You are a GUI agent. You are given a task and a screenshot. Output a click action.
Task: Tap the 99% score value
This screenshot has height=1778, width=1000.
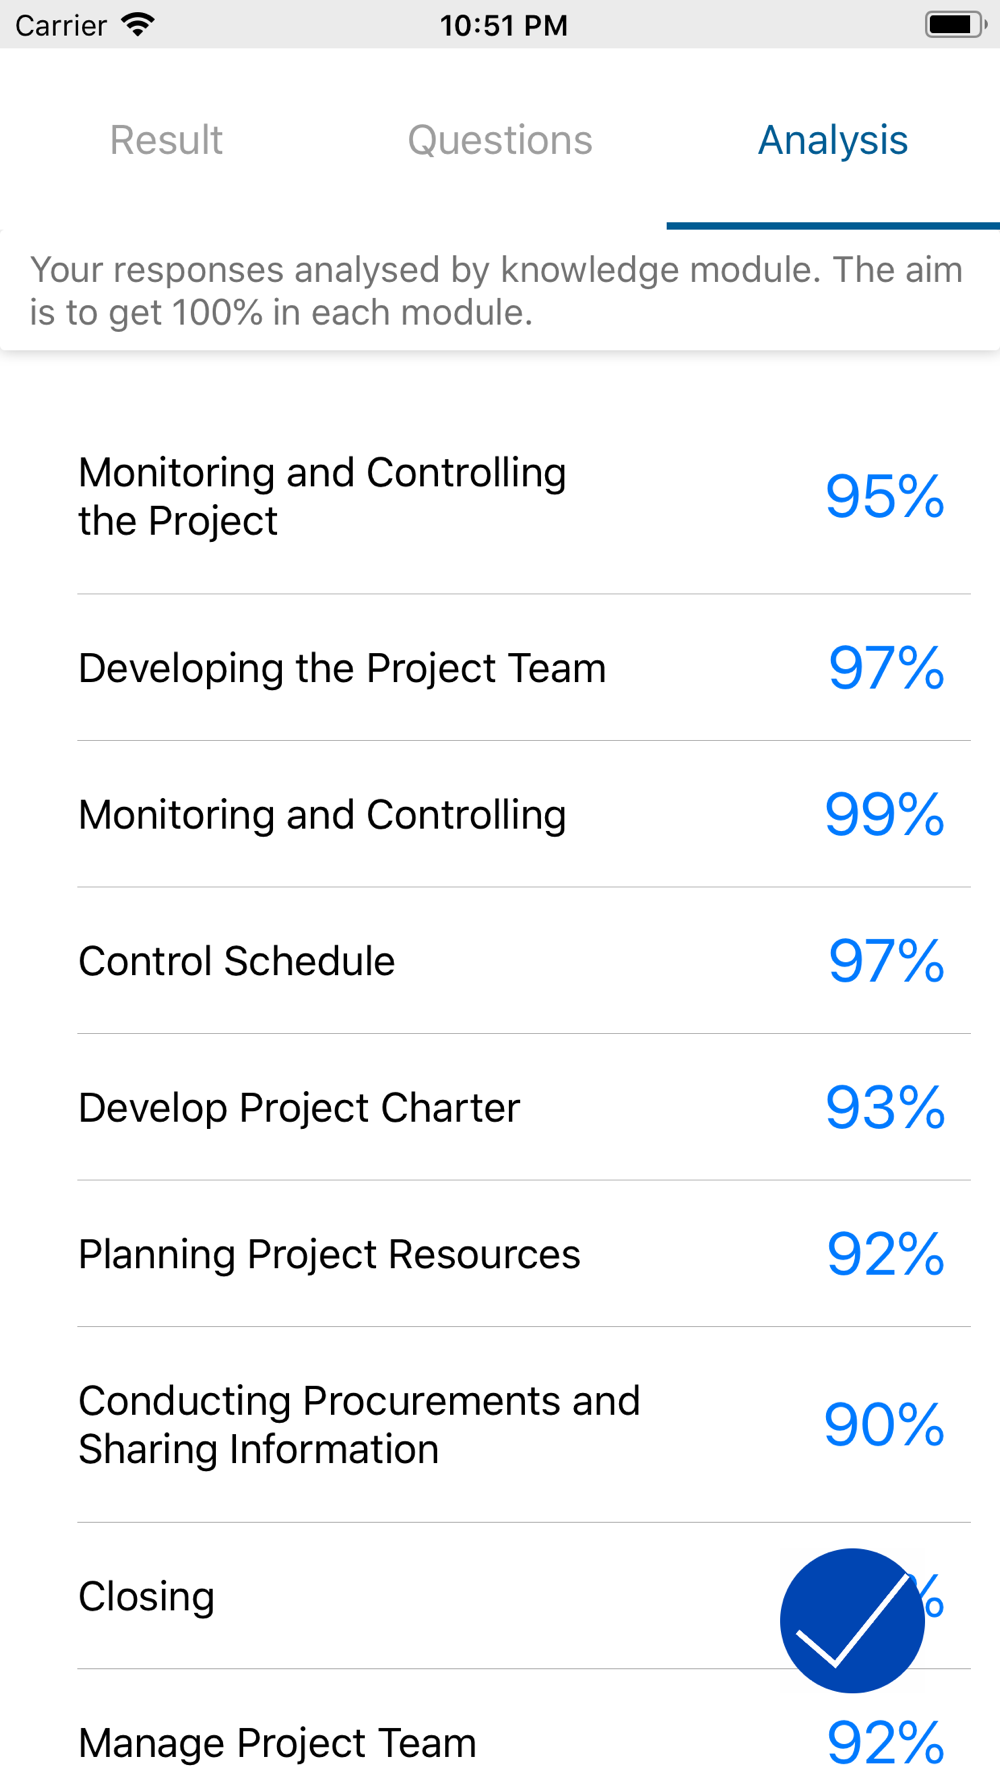pos(885,814)
